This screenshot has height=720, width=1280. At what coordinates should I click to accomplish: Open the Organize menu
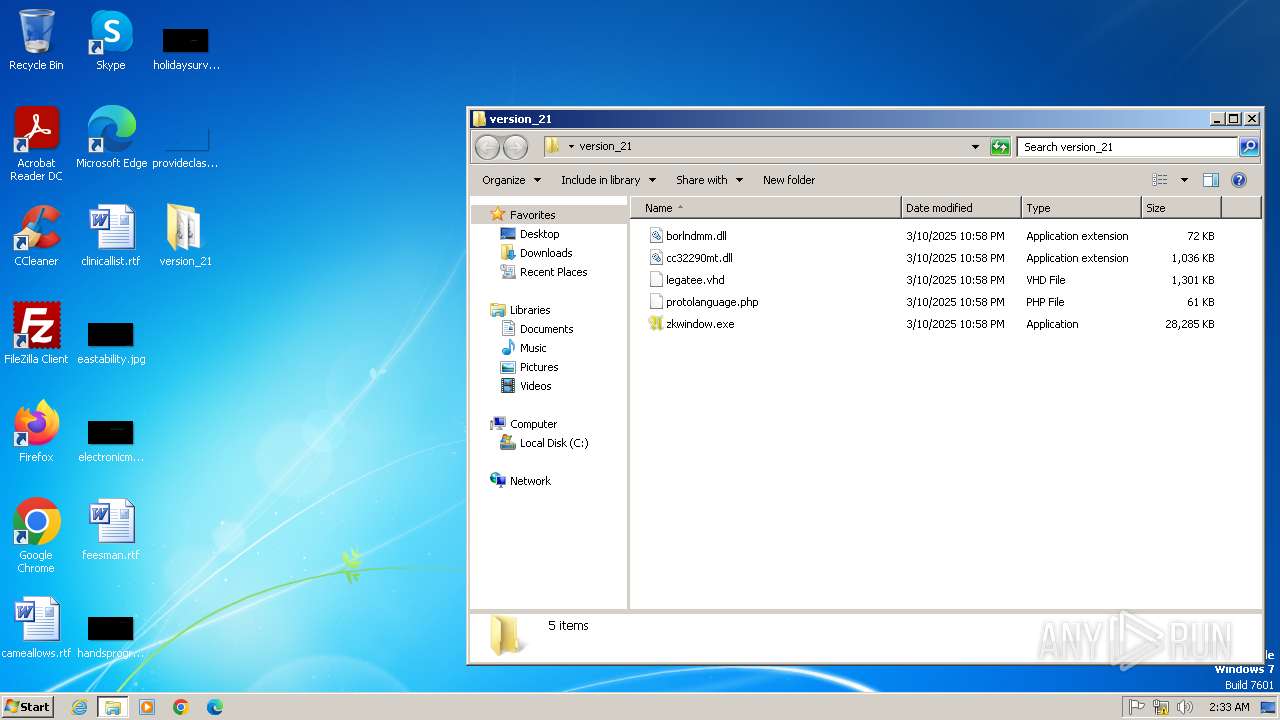[x=511, y=180]
